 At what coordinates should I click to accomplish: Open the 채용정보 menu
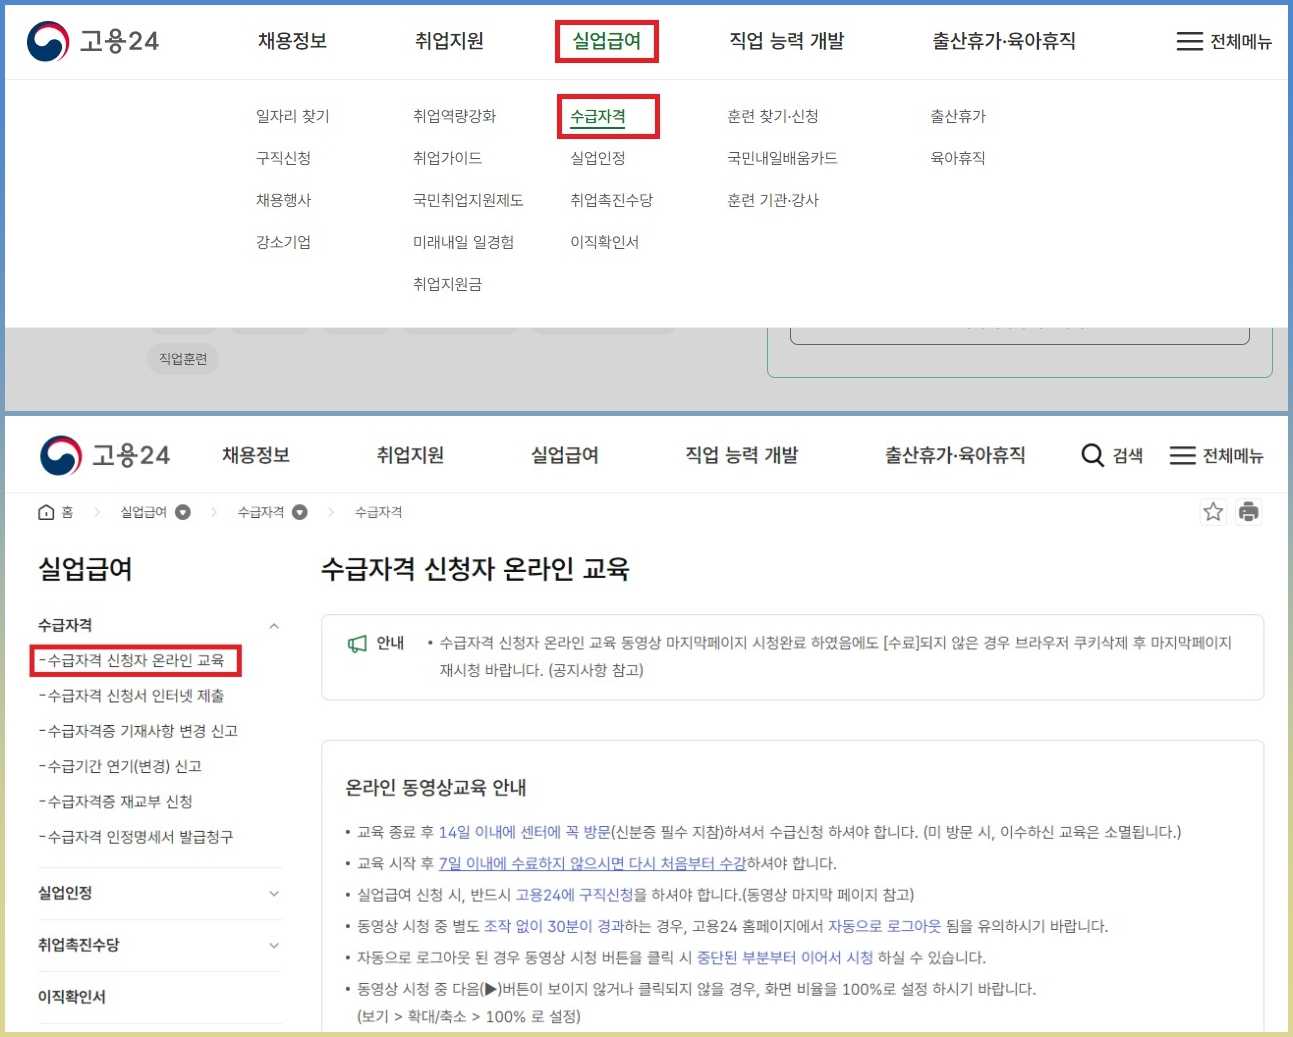pos(255,455)
